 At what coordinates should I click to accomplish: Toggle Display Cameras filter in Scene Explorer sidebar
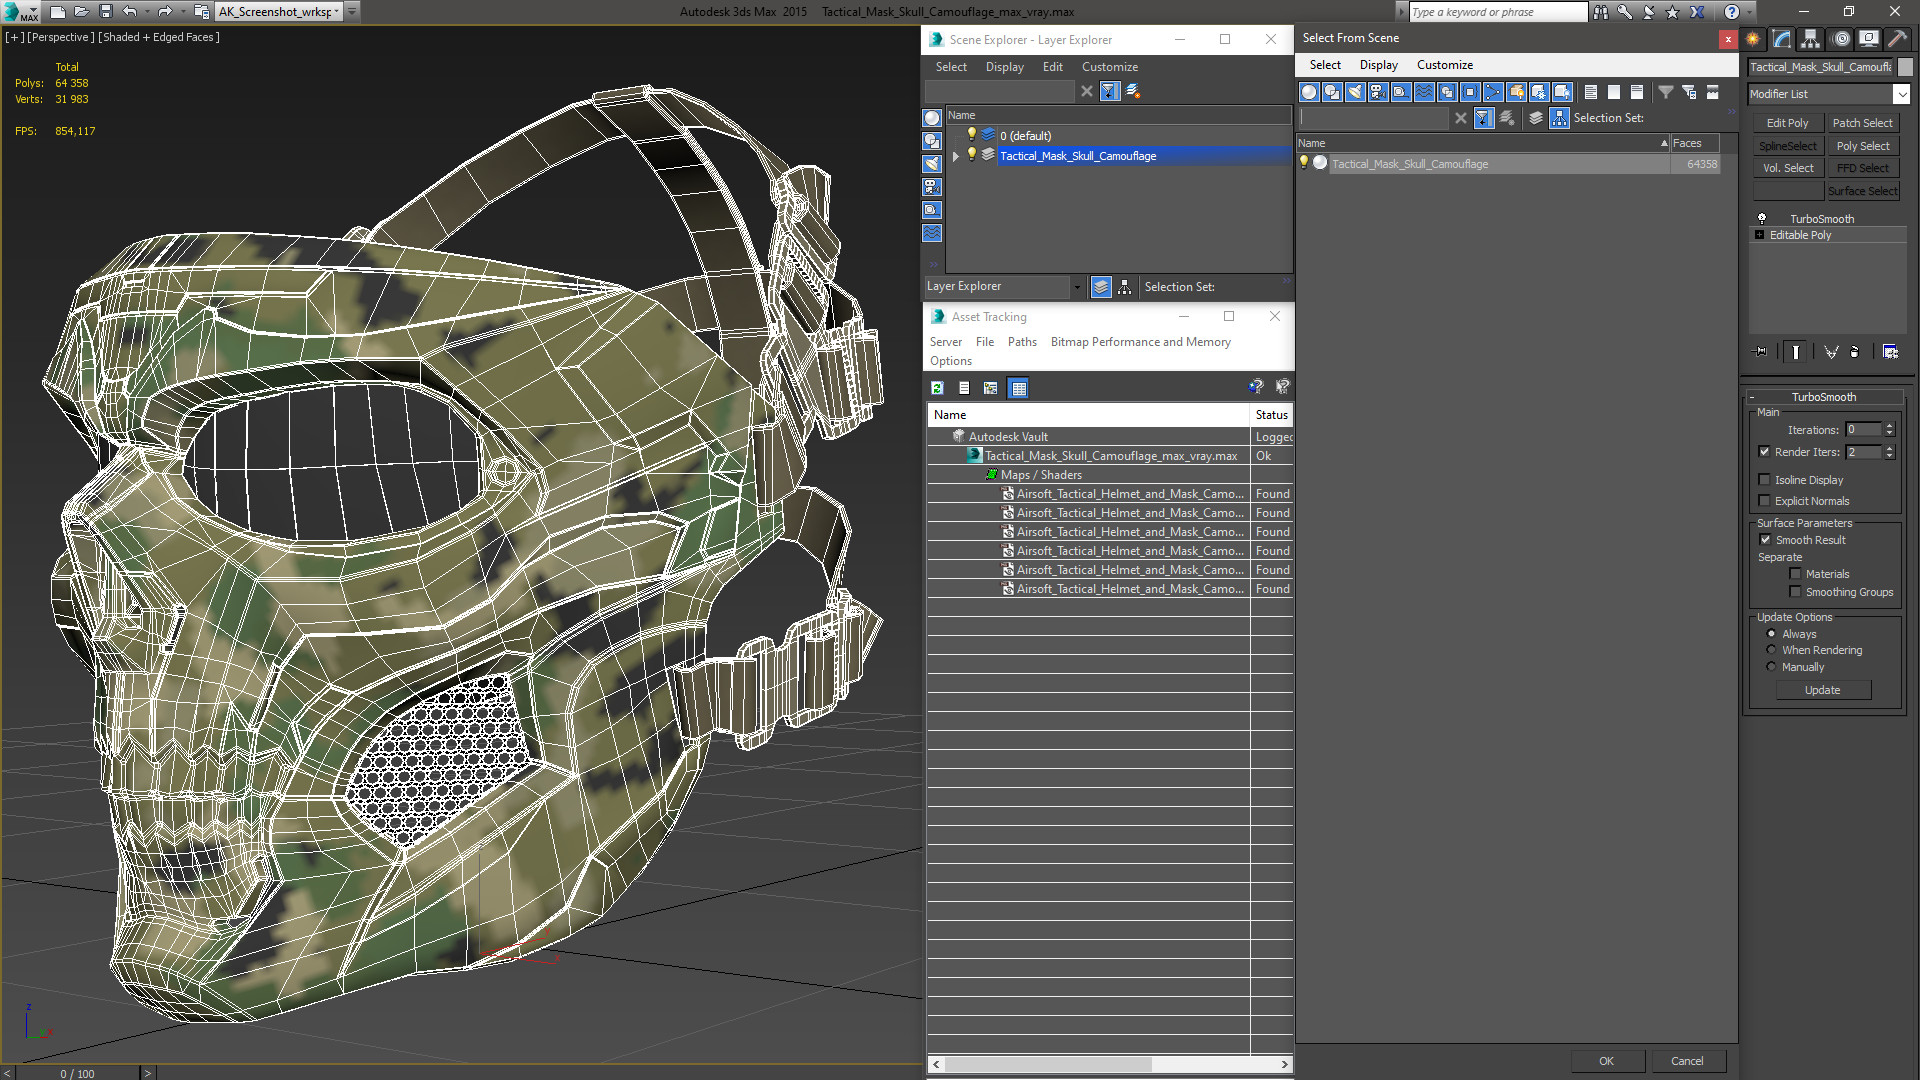pyautogui.click(x=932, y=187)
